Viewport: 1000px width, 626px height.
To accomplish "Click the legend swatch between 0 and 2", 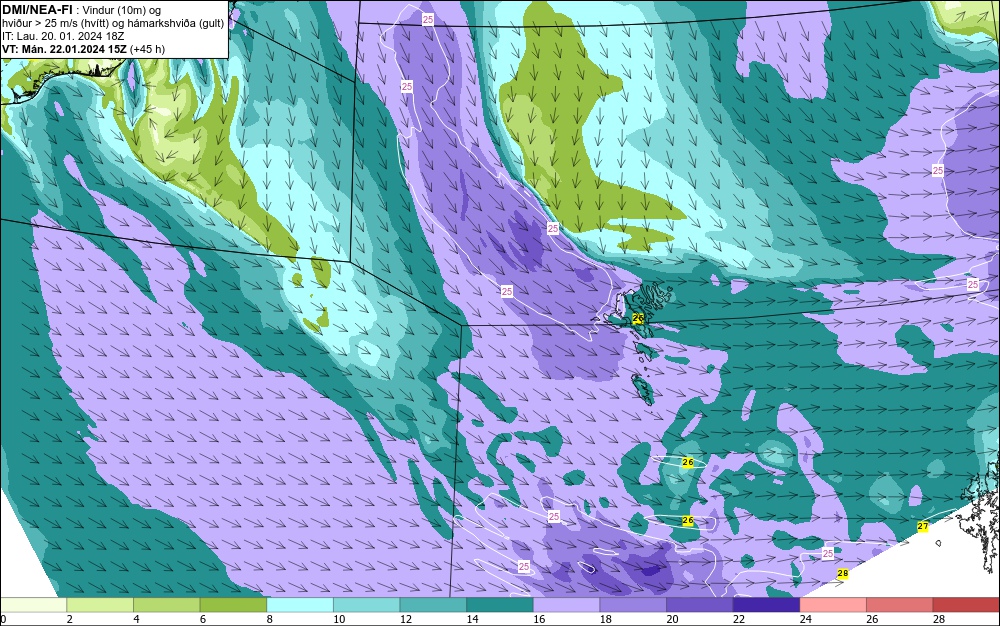I will tap(33, 605).
